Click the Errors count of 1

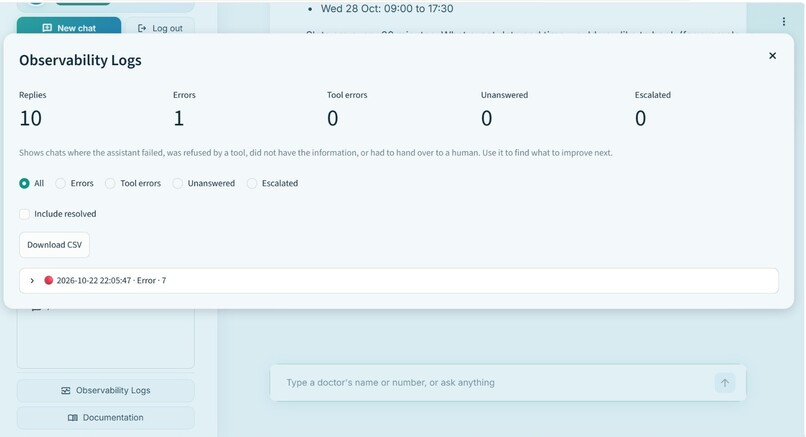[178, 118]
